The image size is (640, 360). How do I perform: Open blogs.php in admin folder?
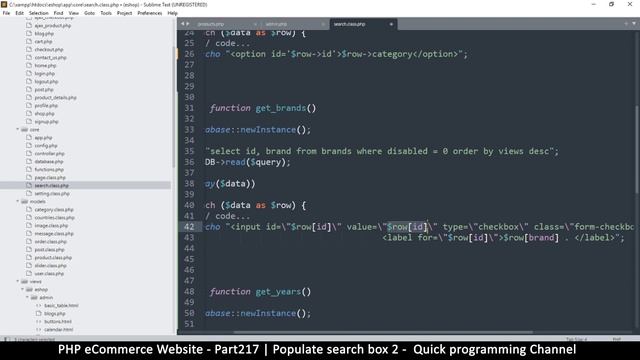click(55, 313)
